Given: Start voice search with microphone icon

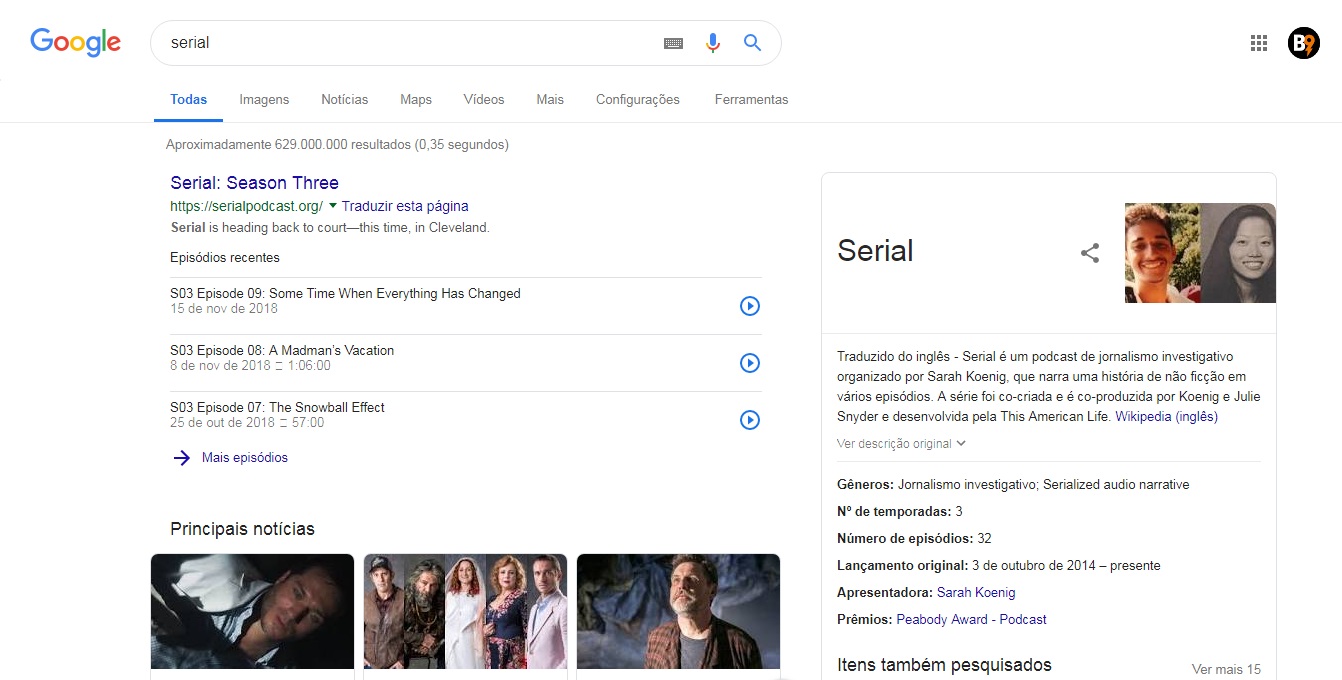Looking at the screenshot, I should [x=713, y=43].
